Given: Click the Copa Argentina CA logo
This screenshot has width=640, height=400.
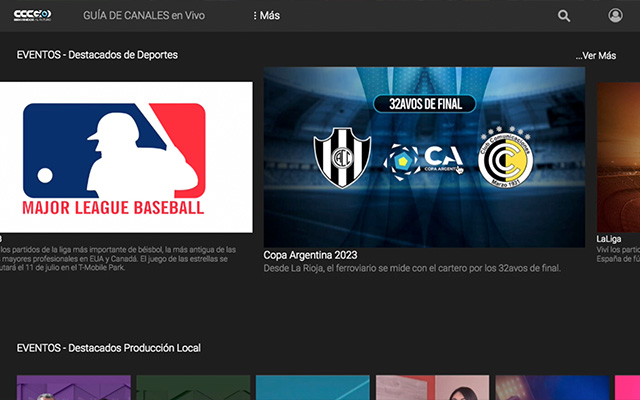Looking at the screenshot, I should 424,160.
